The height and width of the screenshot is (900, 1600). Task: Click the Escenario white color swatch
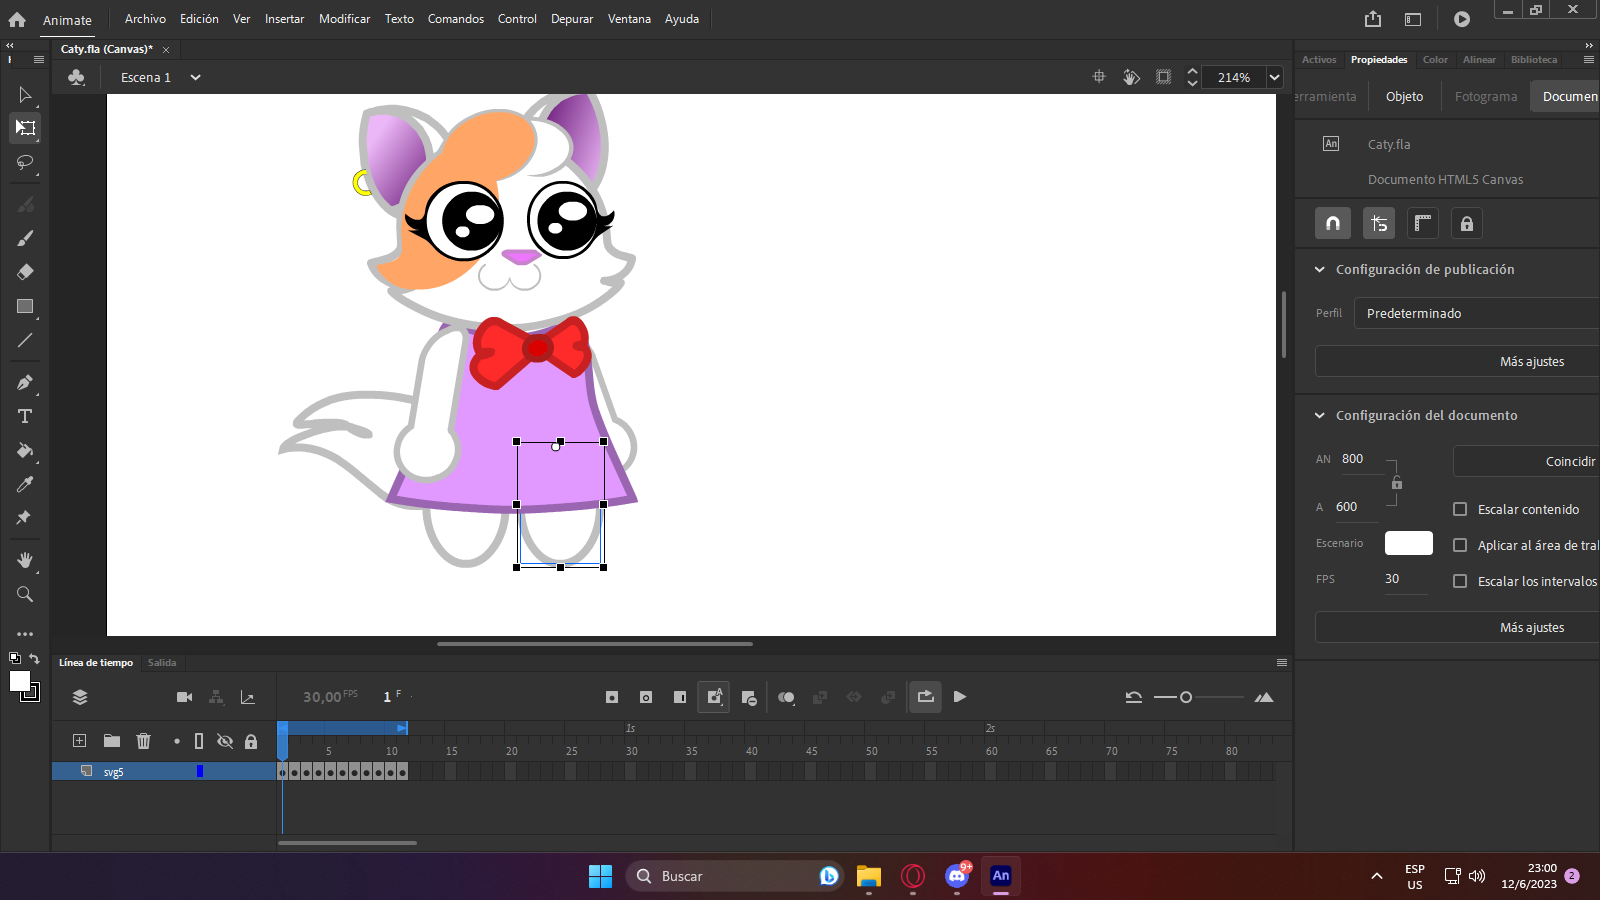pos(1409,543)
